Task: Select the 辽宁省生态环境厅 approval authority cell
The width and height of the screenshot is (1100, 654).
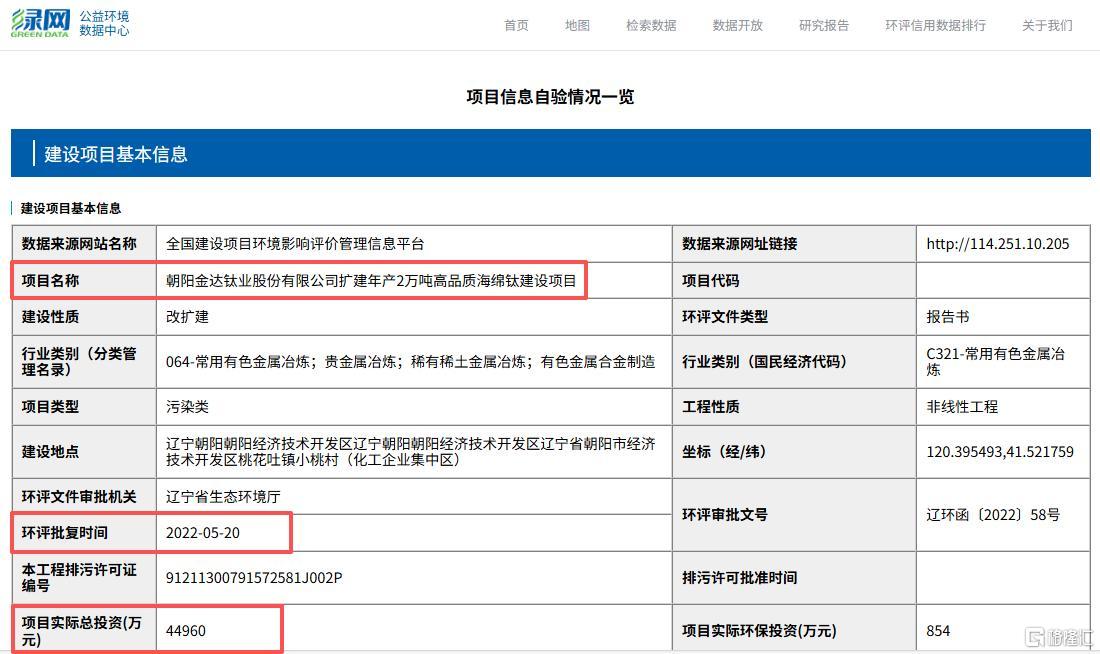Action: click(x=414, y=496)
